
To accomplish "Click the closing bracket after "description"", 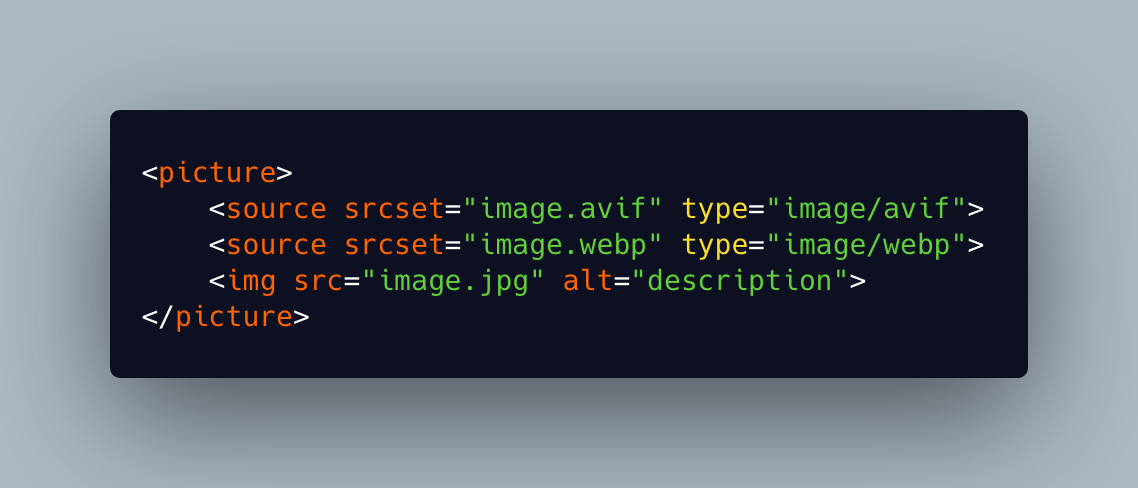I will click(858, 282).
